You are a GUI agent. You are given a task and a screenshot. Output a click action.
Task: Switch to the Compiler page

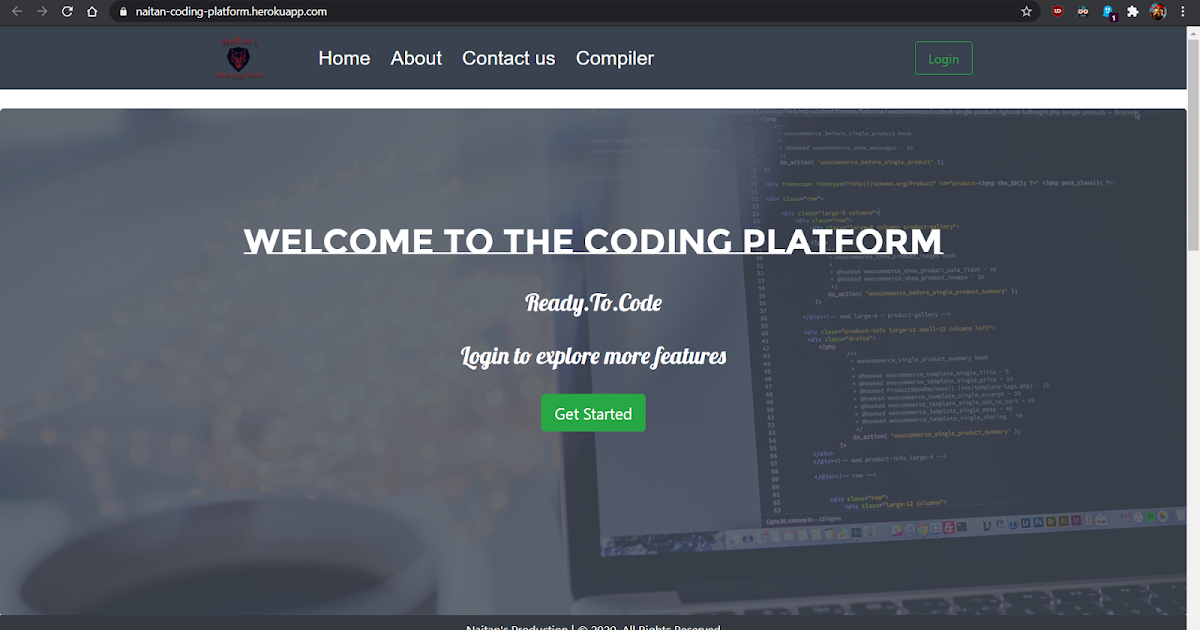614,58
